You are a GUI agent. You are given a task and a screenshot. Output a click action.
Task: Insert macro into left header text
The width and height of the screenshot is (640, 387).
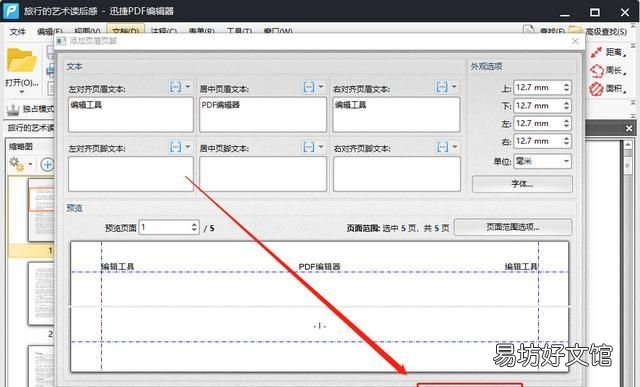click(x=176, y=87)
